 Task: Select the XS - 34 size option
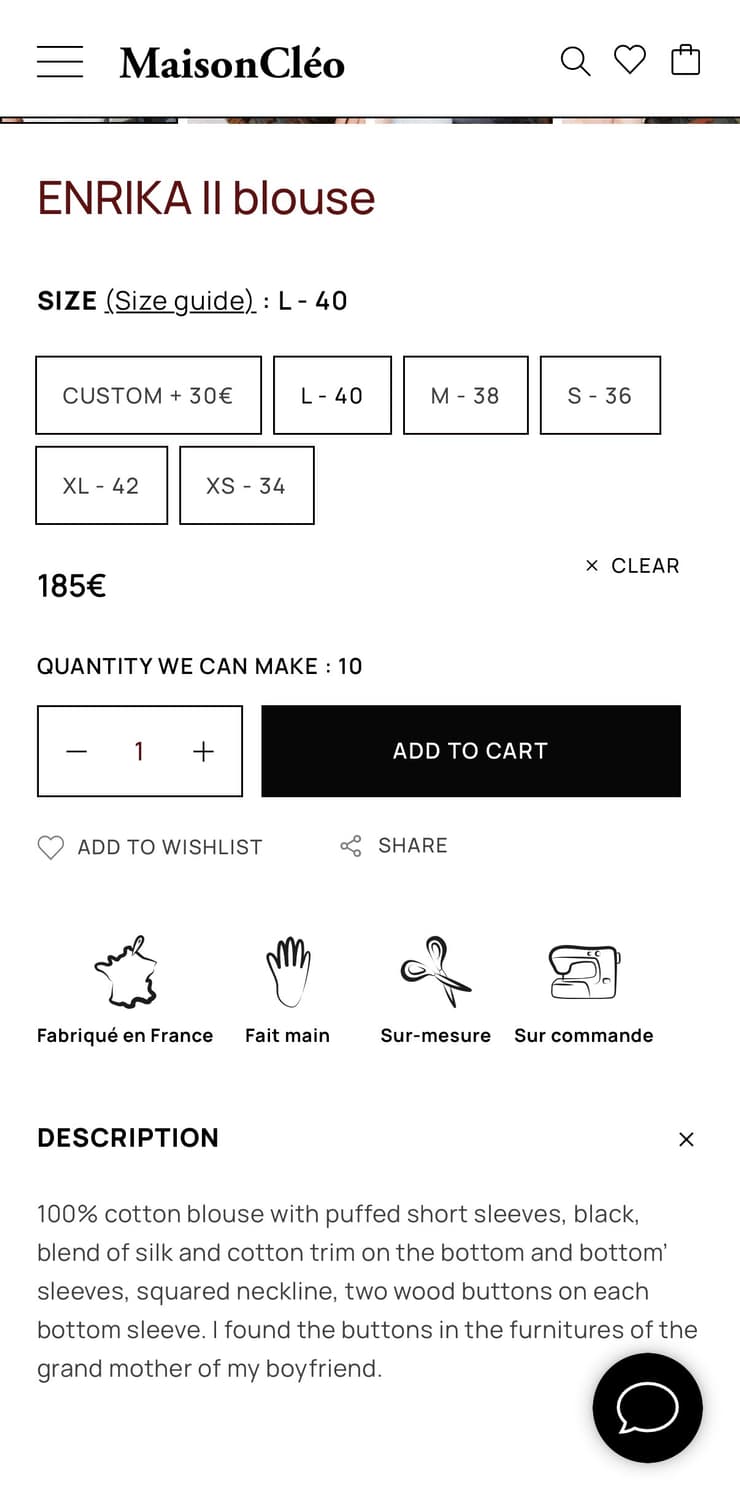click(247, 485)
